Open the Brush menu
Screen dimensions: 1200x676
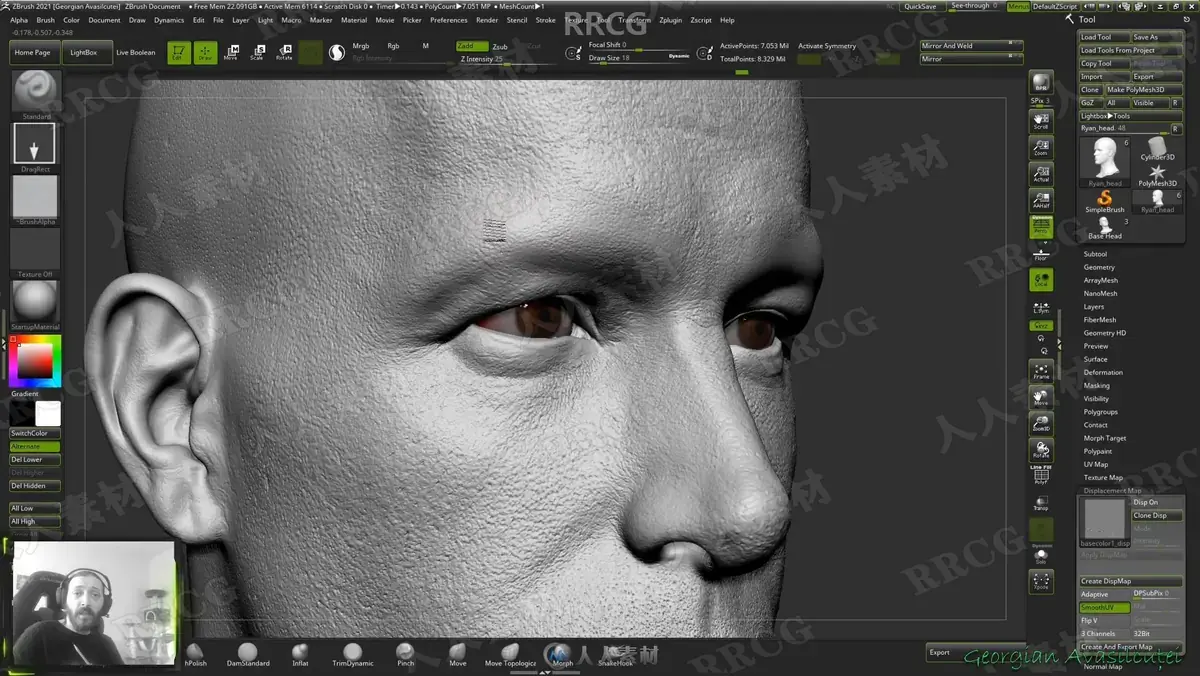pos(46,20)
